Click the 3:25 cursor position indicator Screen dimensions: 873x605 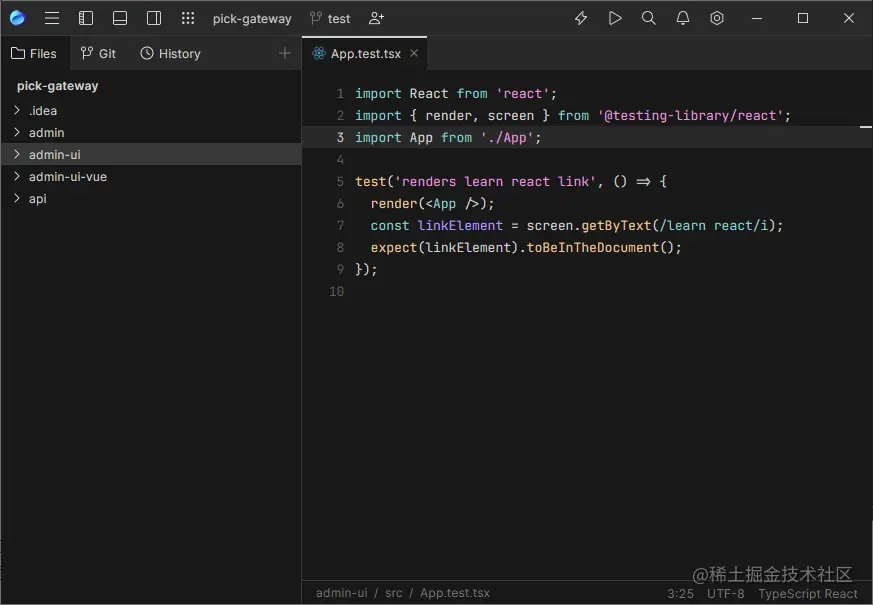(680, 594)
